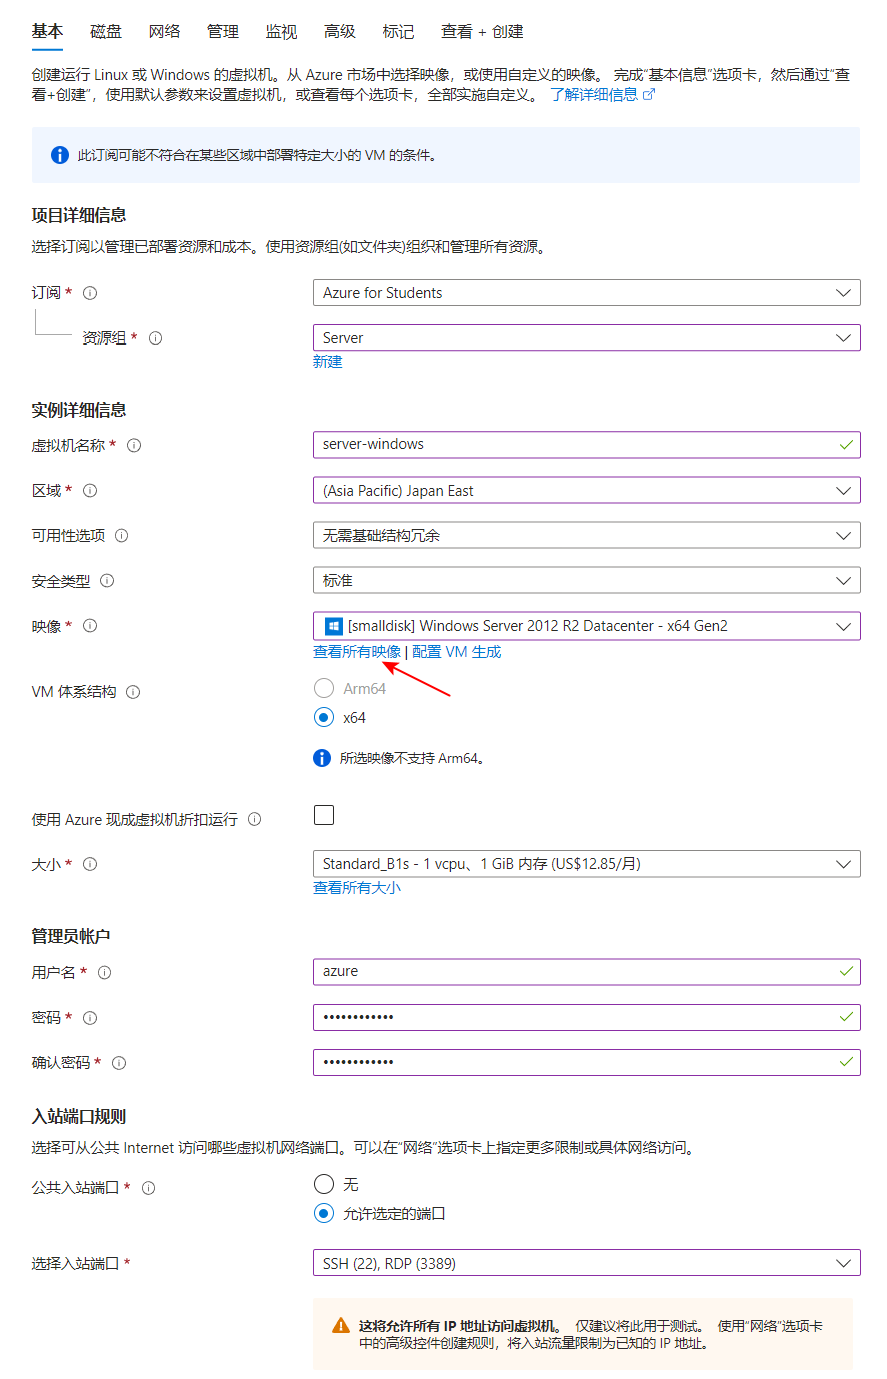This screenshot has height=1379, width=887.
Task: Select the x64 VM architecture radio button
Action: point(324,717)
